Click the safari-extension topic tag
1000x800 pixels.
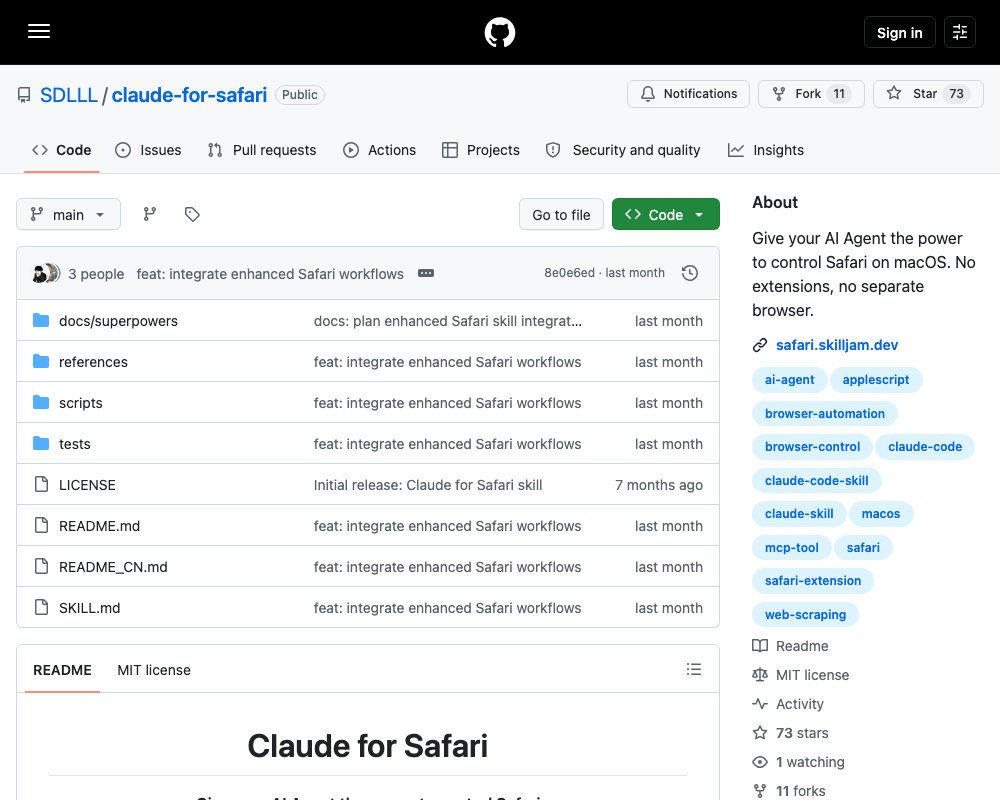812,581
